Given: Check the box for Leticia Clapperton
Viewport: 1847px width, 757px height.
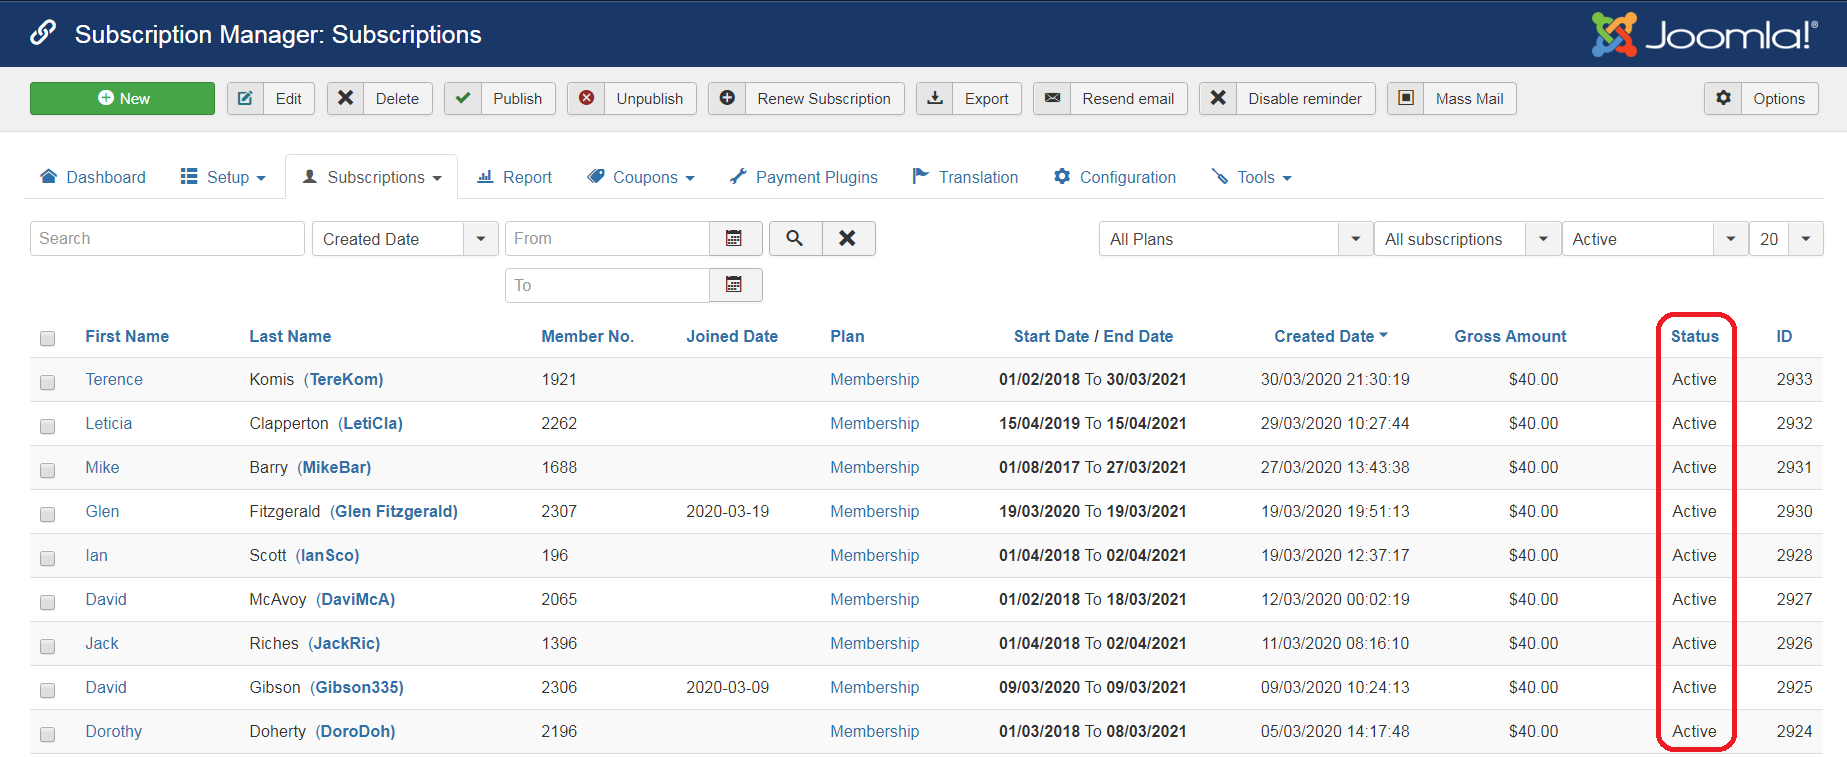Looking at the screenshot, I should (47, 426).
